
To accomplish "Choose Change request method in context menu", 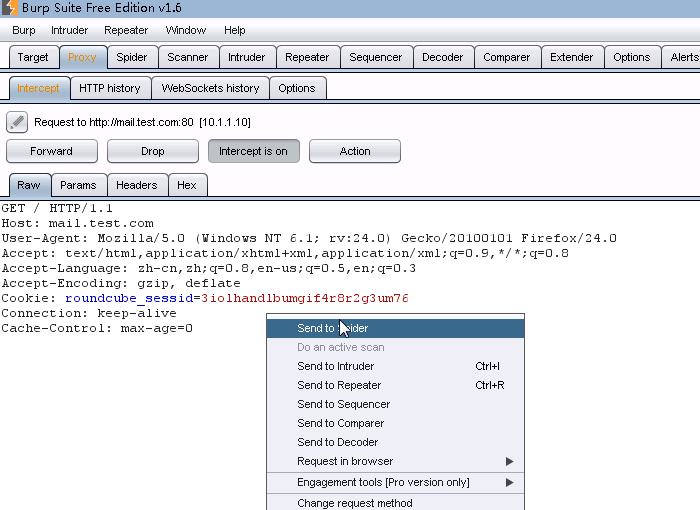I will coord(395,503).
